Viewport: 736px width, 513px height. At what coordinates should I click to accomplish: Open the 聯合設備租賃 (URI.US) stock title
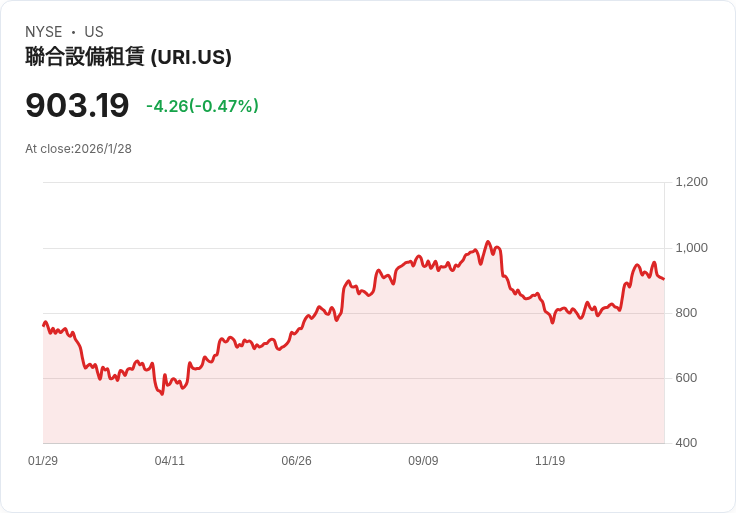128,57
